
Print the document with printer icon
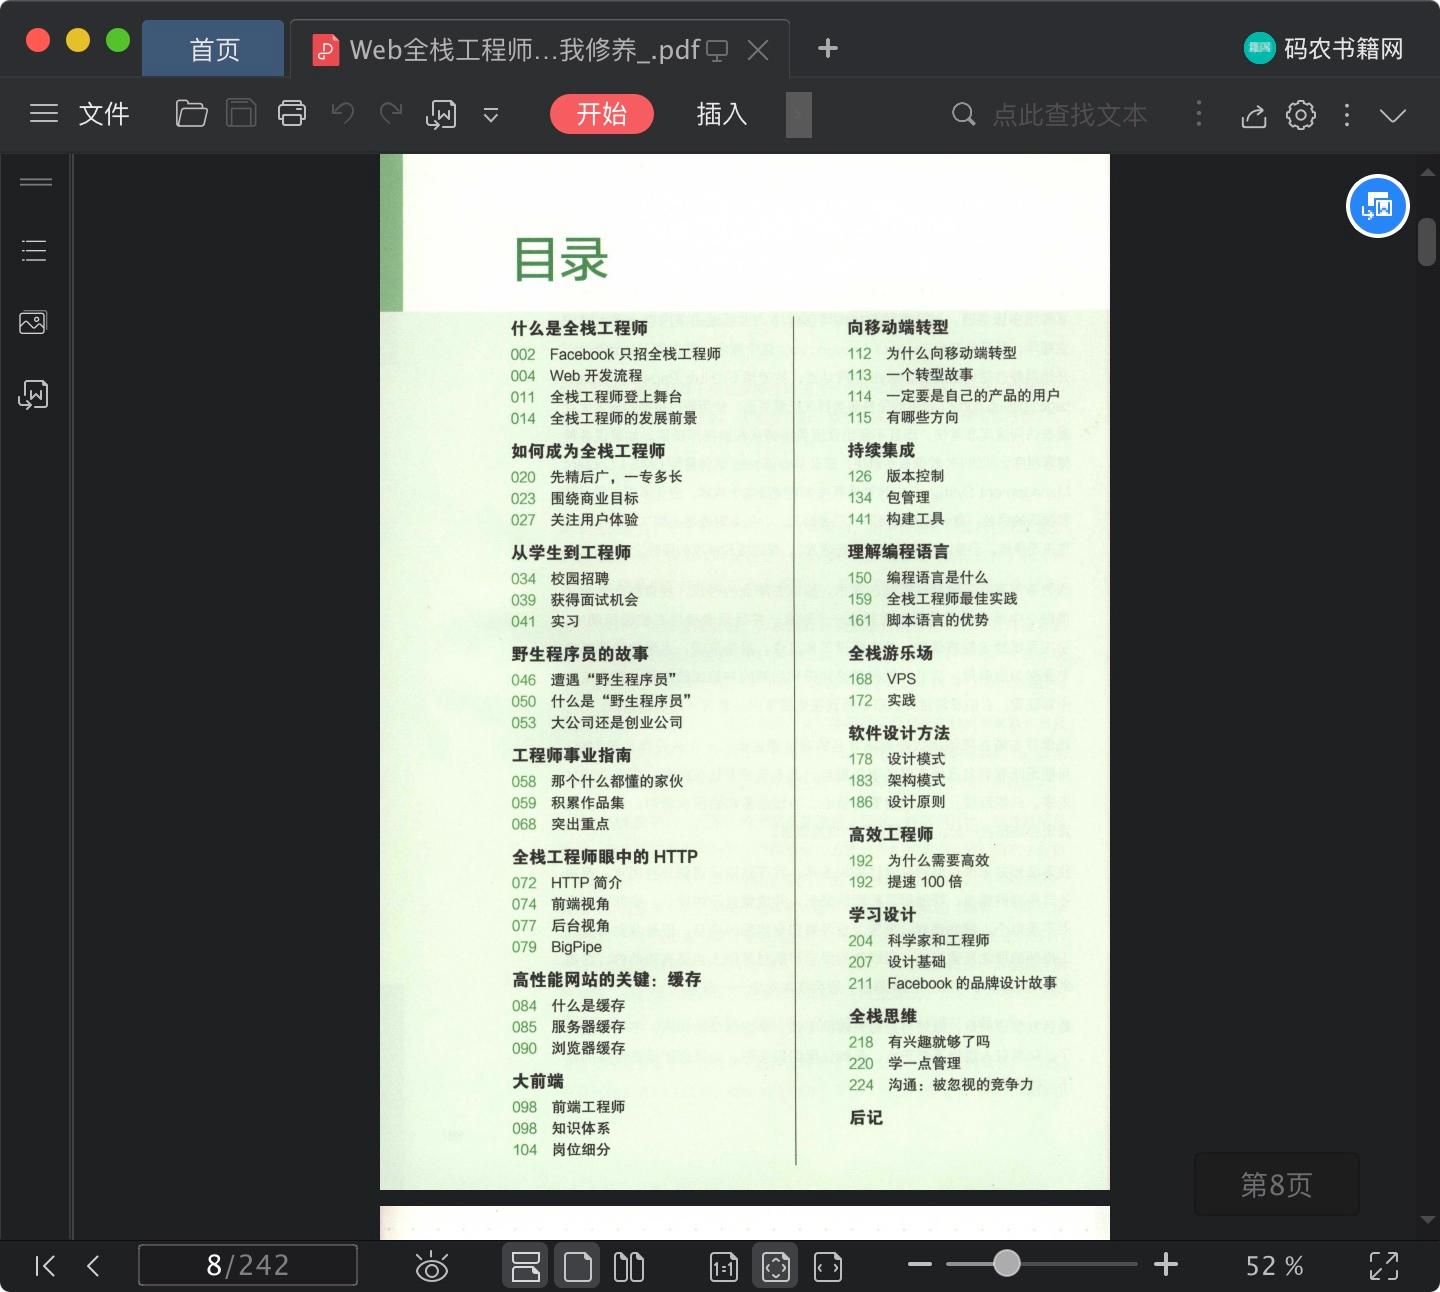(292, 114)
